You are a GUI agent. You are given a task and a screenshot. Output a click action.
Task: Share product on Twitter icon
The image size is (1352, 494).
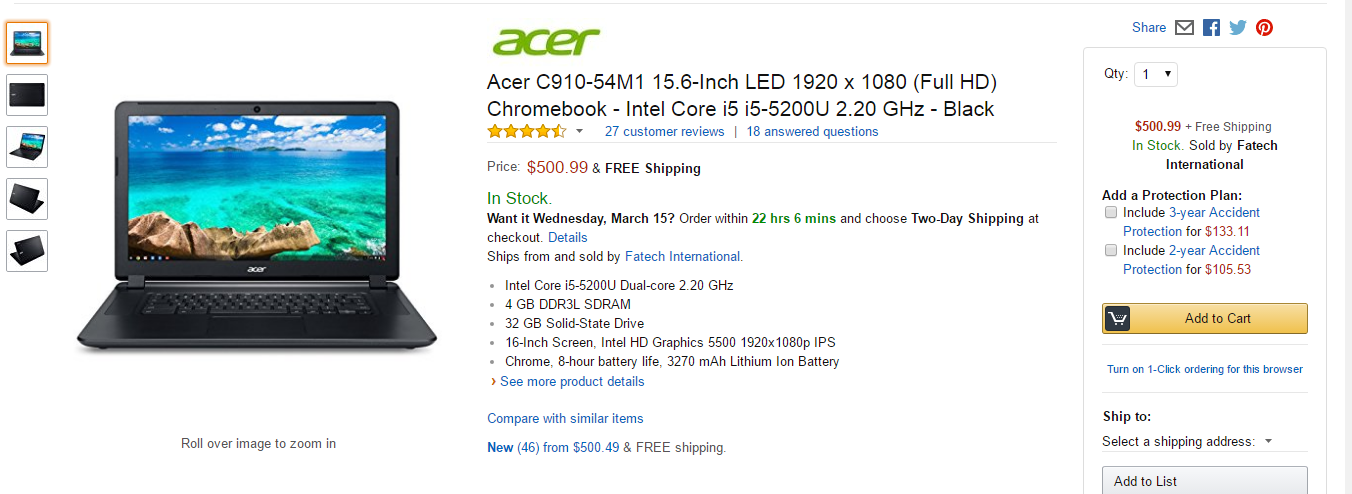tap(1238, 28)
